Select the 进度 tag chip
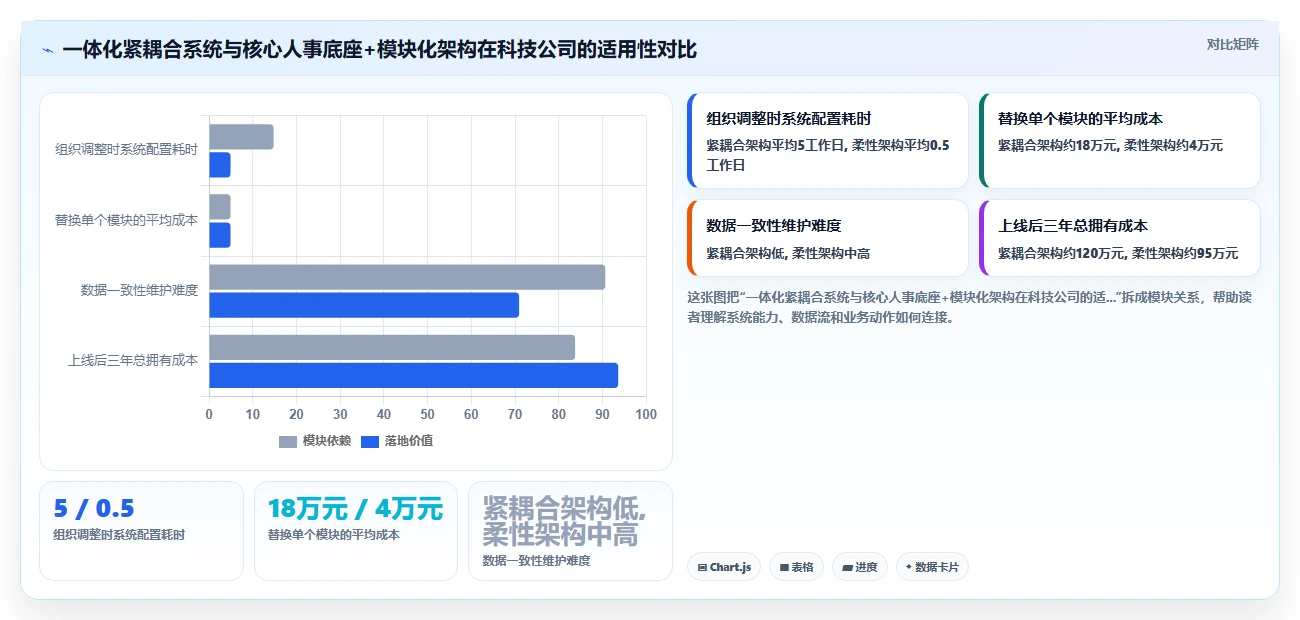The image size is (1300, 620). click(x=860, y=567)
